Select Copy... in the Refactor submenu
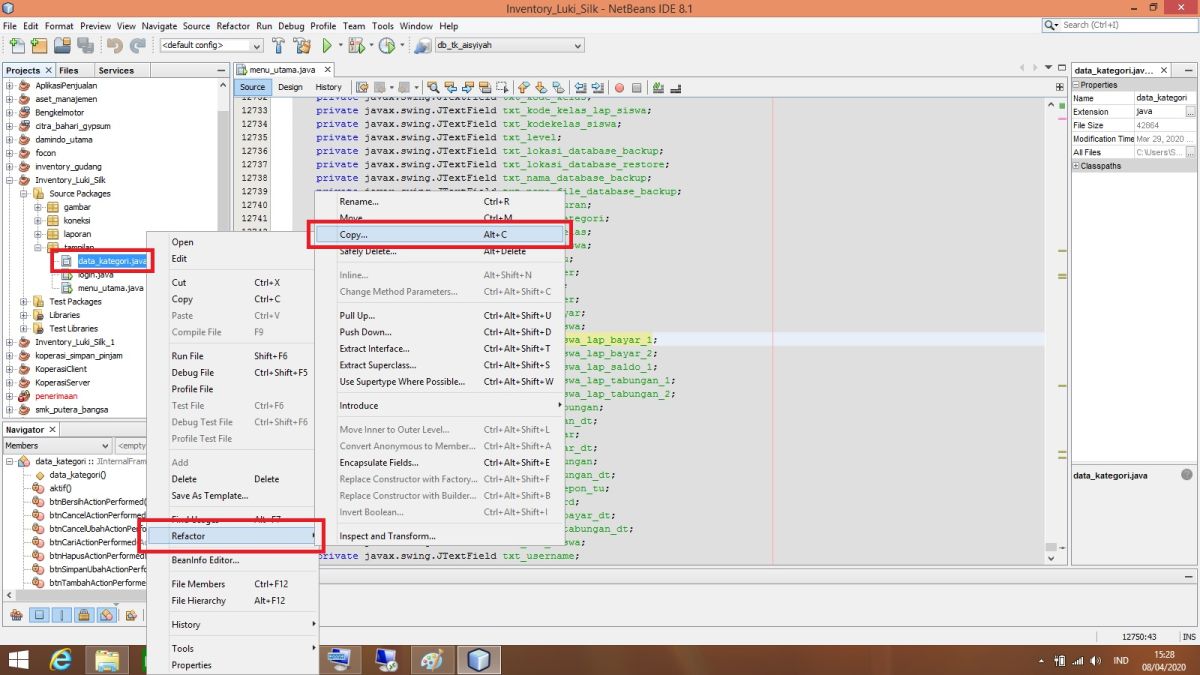The height and width of the screenshot is (675, 1200). tap(438, 234)
